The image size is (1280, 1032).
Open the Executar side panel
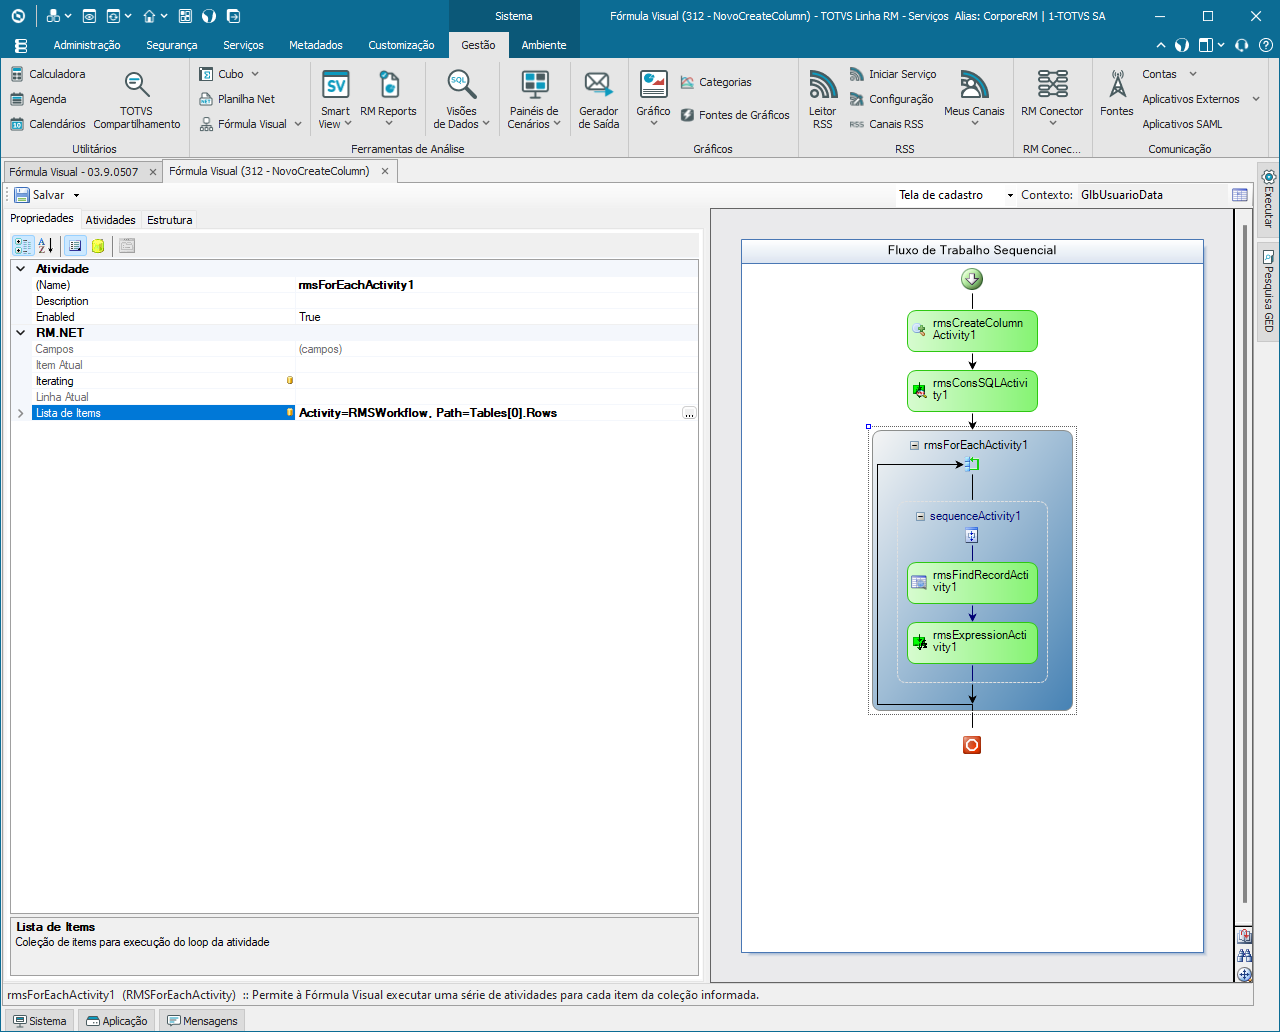coord(1268,198)
